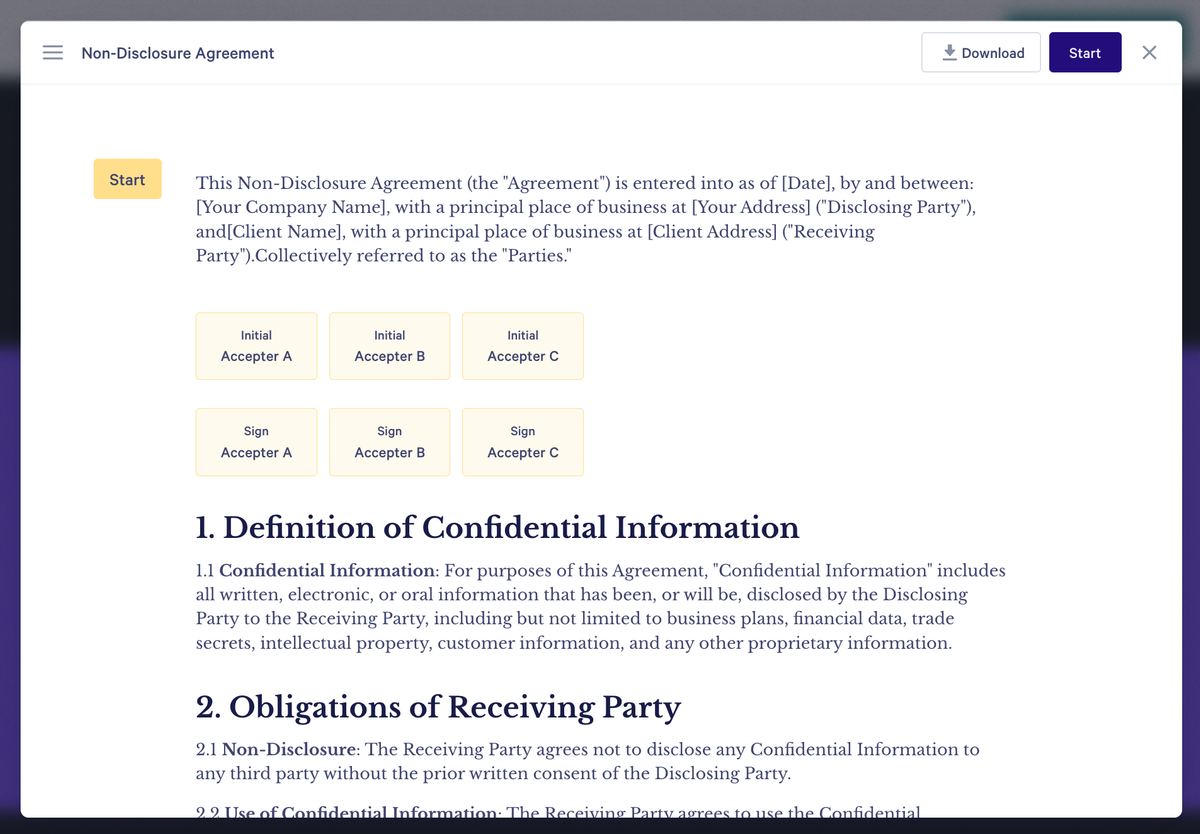
Task: Click the bold Non-Disclosure term in 2.1
Action: point(290,749)
